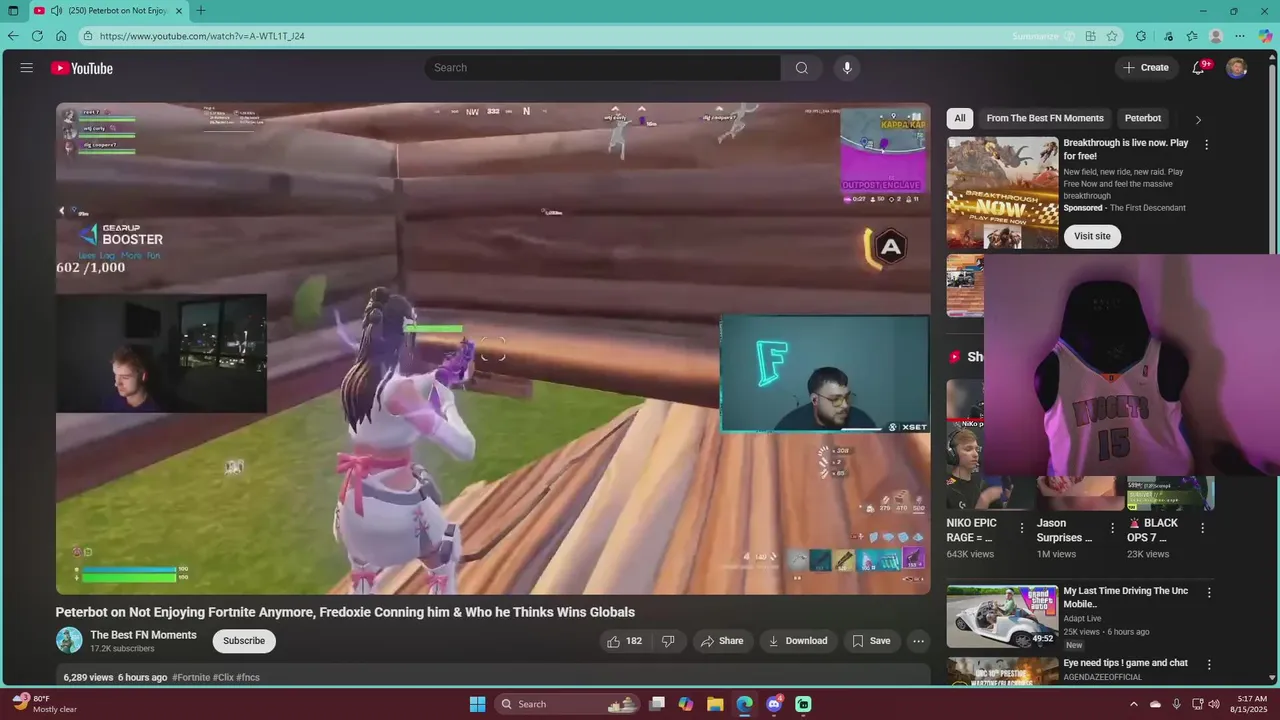
Task: Add page to favorites star
Action: pos(1112,36)
